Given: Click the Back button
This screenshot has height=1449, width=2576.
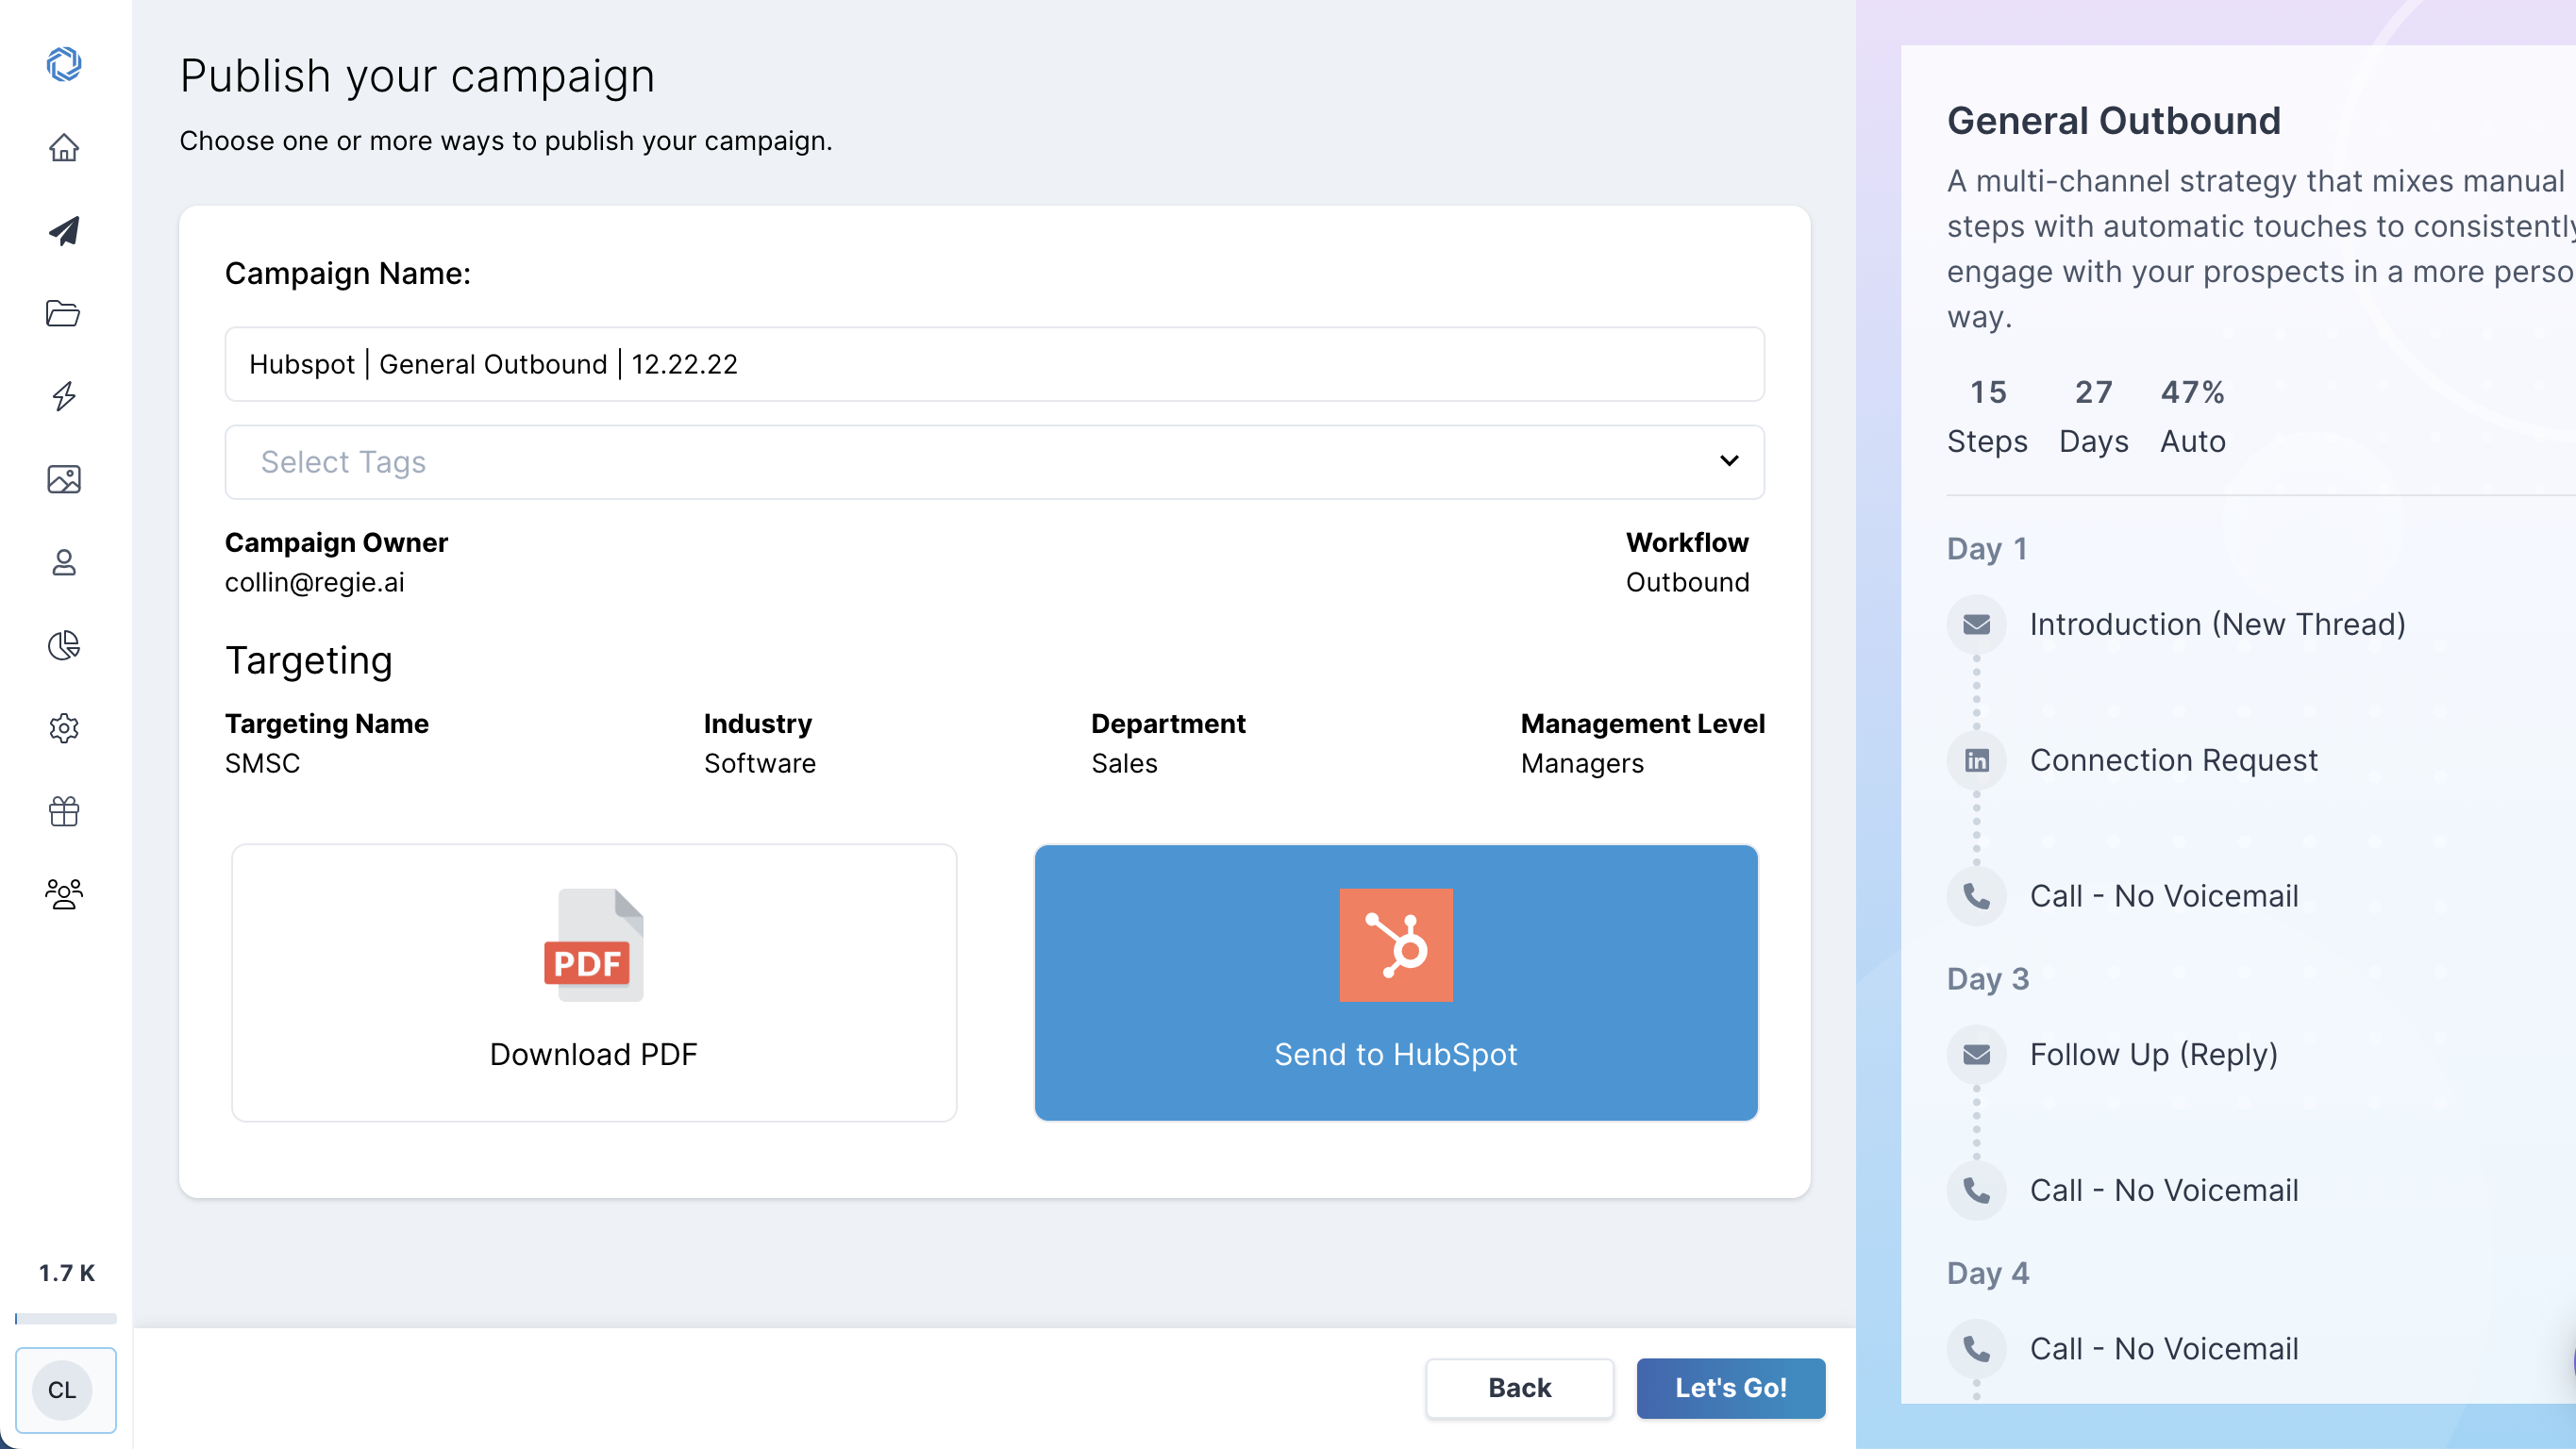Looking at the screenshot, I should 1519,1388.
